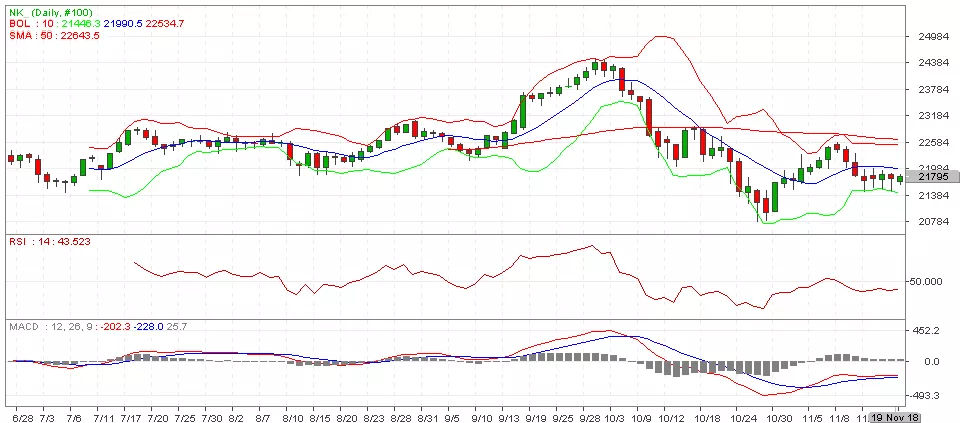Click the 23184 price axis label

pos(934,116)
